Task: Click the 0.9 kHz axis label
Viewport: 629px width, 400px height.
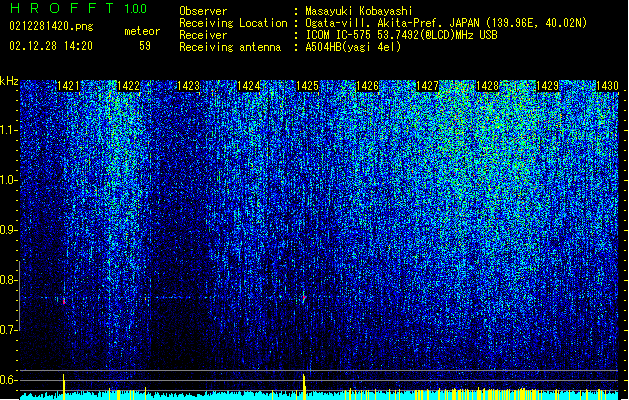Action: [8, 230]
